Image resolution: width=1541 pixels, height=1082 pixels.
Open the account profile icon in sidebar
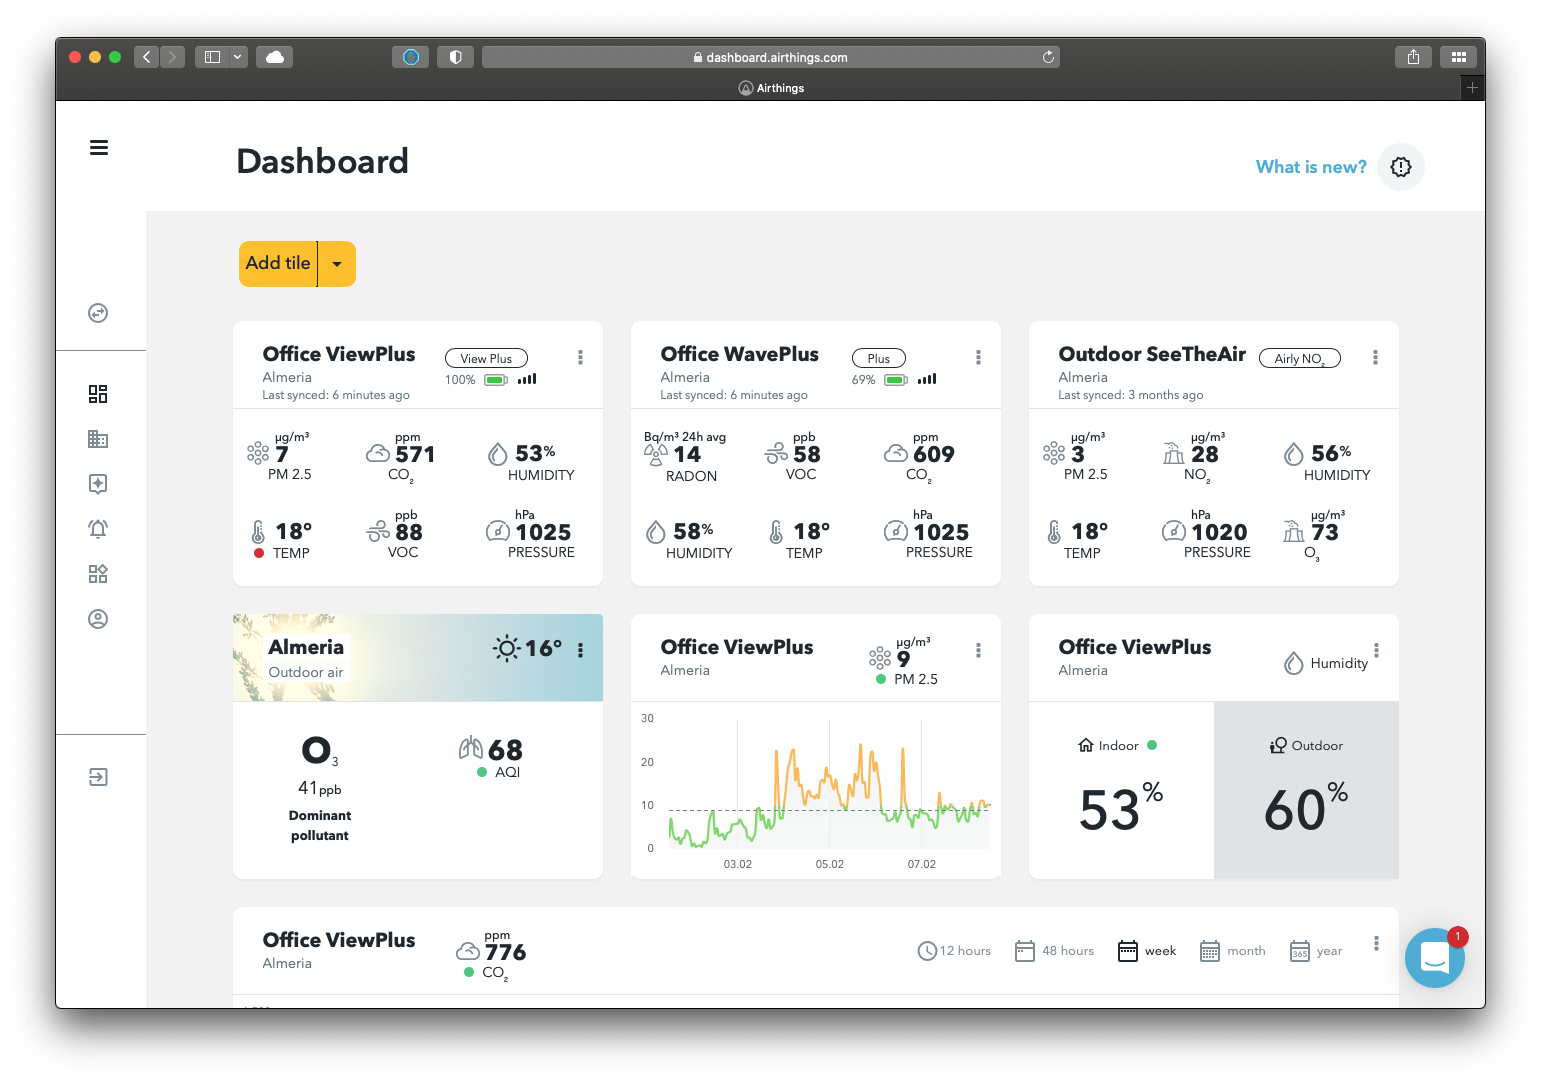98,619
